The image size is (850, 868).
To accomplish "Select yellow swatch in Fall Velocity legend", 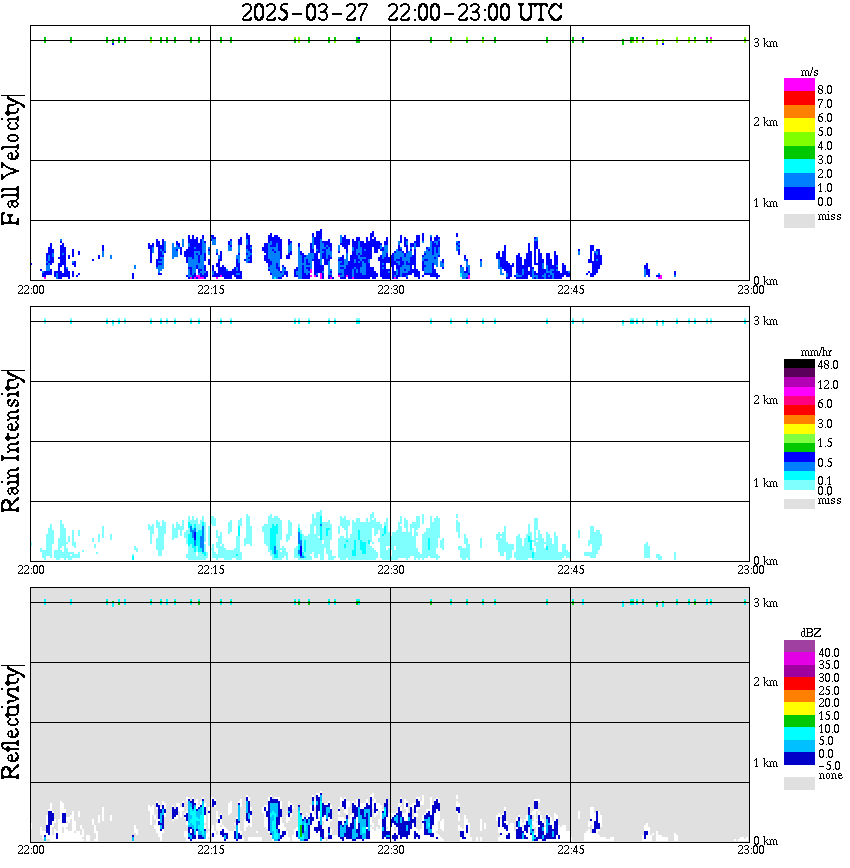I will coord(799,126).
